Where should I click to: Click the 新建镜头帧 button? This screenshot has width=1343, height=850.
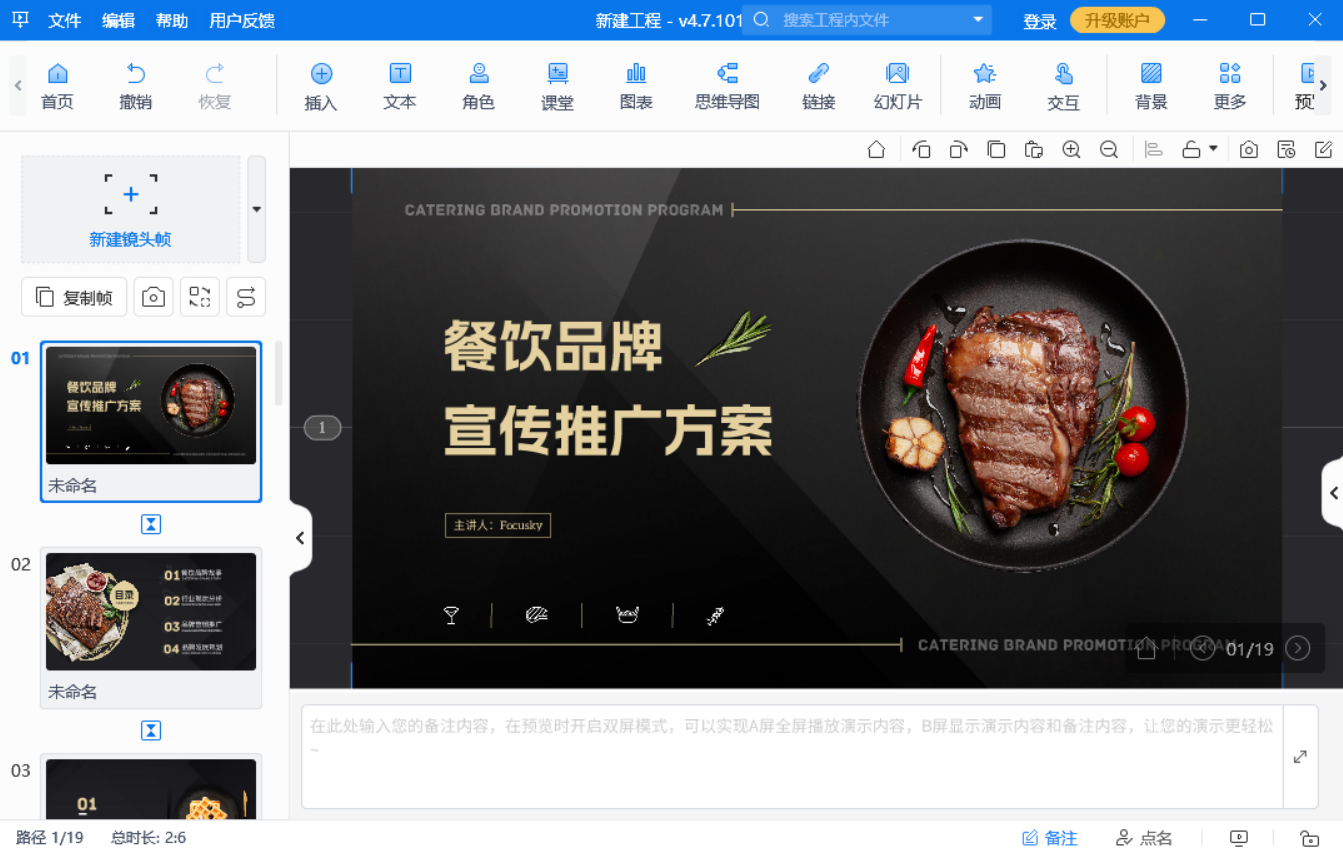(x=131, y=209)
